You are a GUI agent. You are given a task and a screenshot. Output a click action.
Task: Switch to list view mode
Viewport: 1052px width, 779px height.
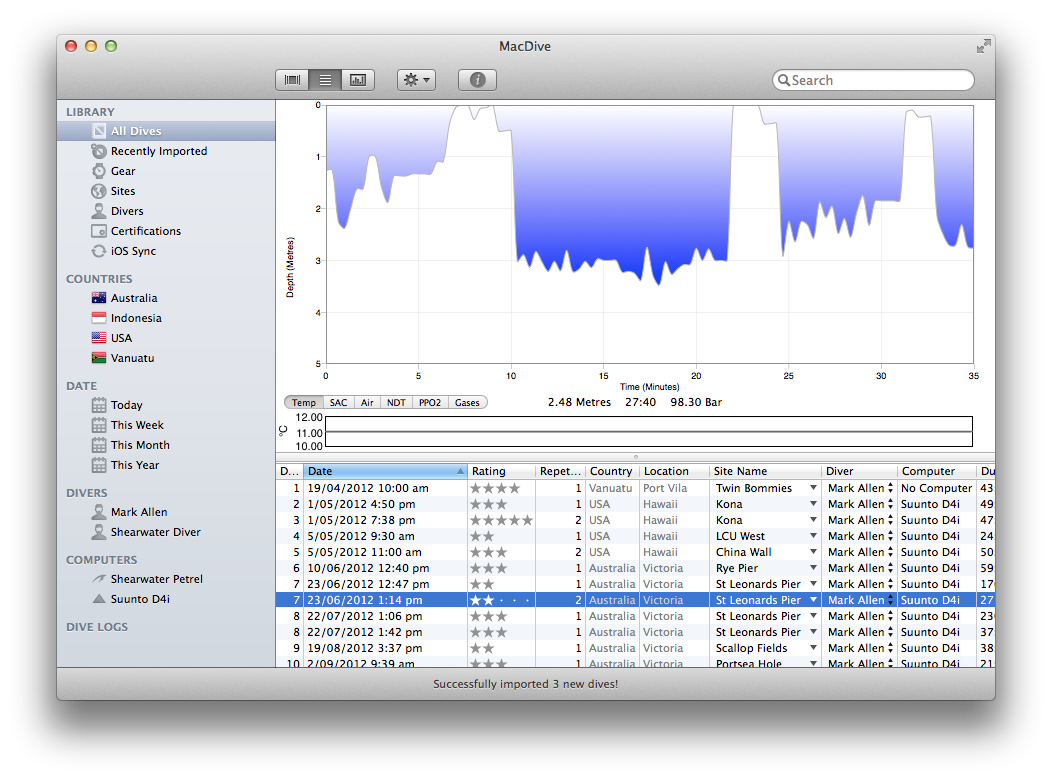point(325,80)
